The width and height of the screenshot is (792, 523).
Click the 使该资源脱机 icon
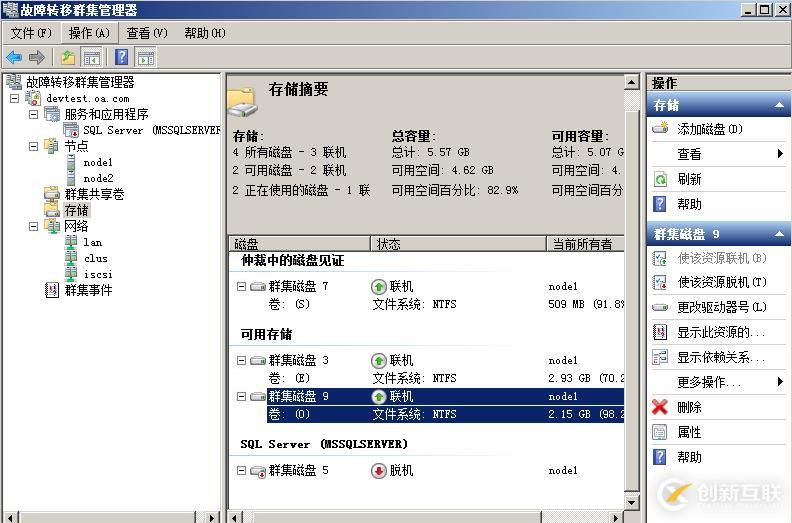pyautogui.click(x=660, y=282)
